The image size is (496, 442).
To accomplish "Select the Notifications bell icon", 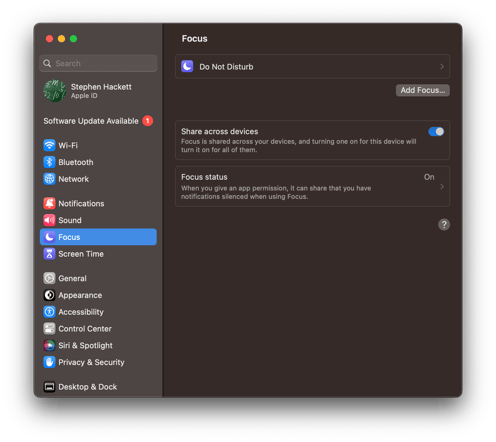I will [49, 203].
